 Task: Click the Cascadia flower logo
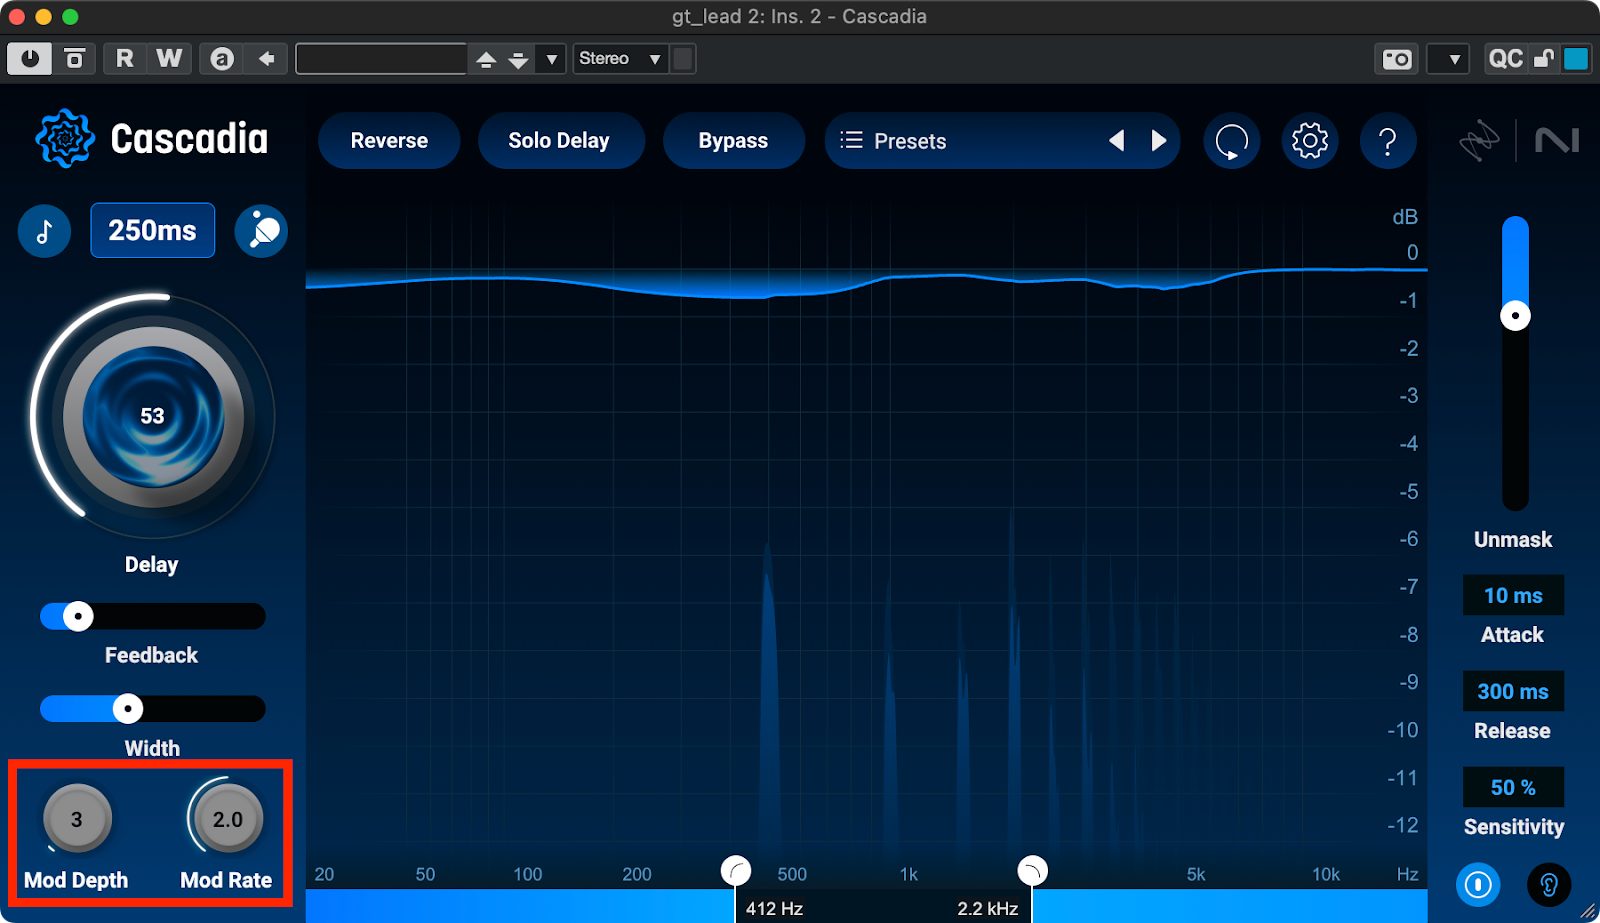coord(65,139)
